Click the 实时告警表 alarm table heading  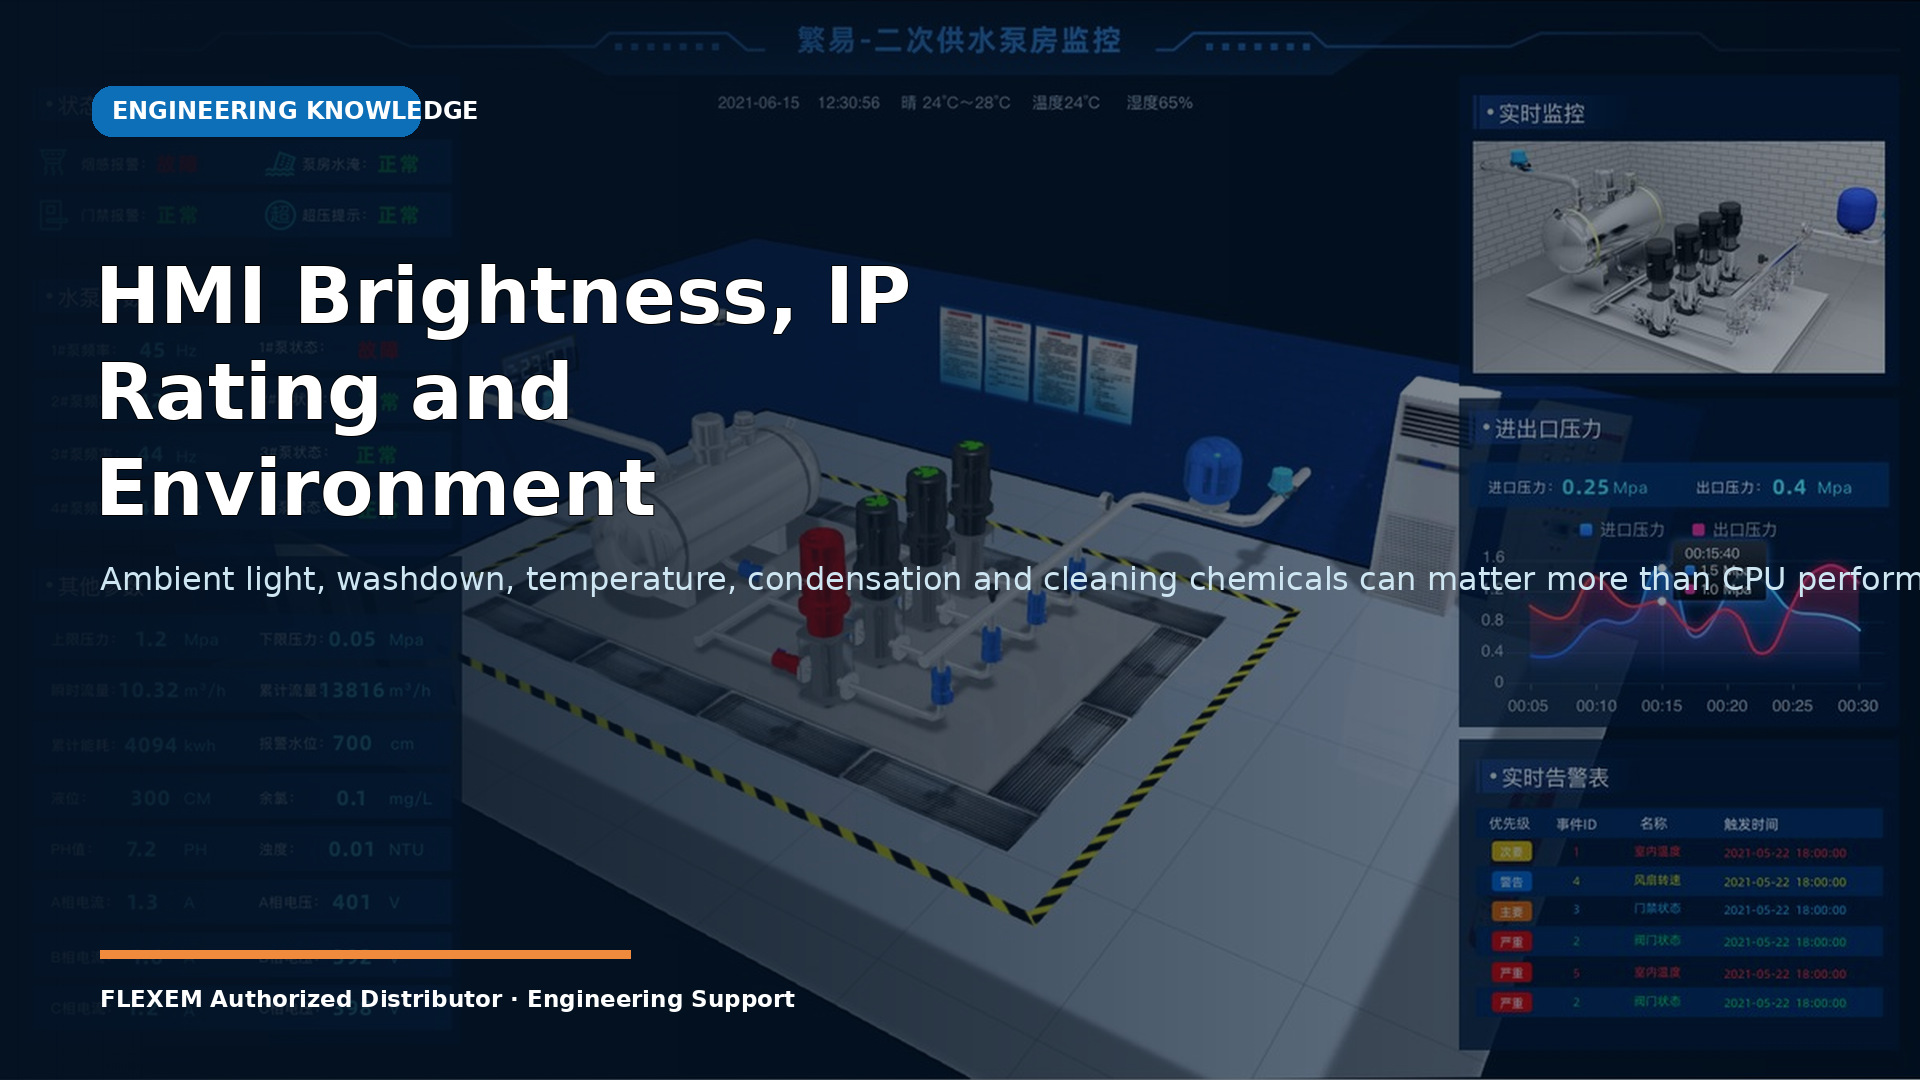point(1554,778)
